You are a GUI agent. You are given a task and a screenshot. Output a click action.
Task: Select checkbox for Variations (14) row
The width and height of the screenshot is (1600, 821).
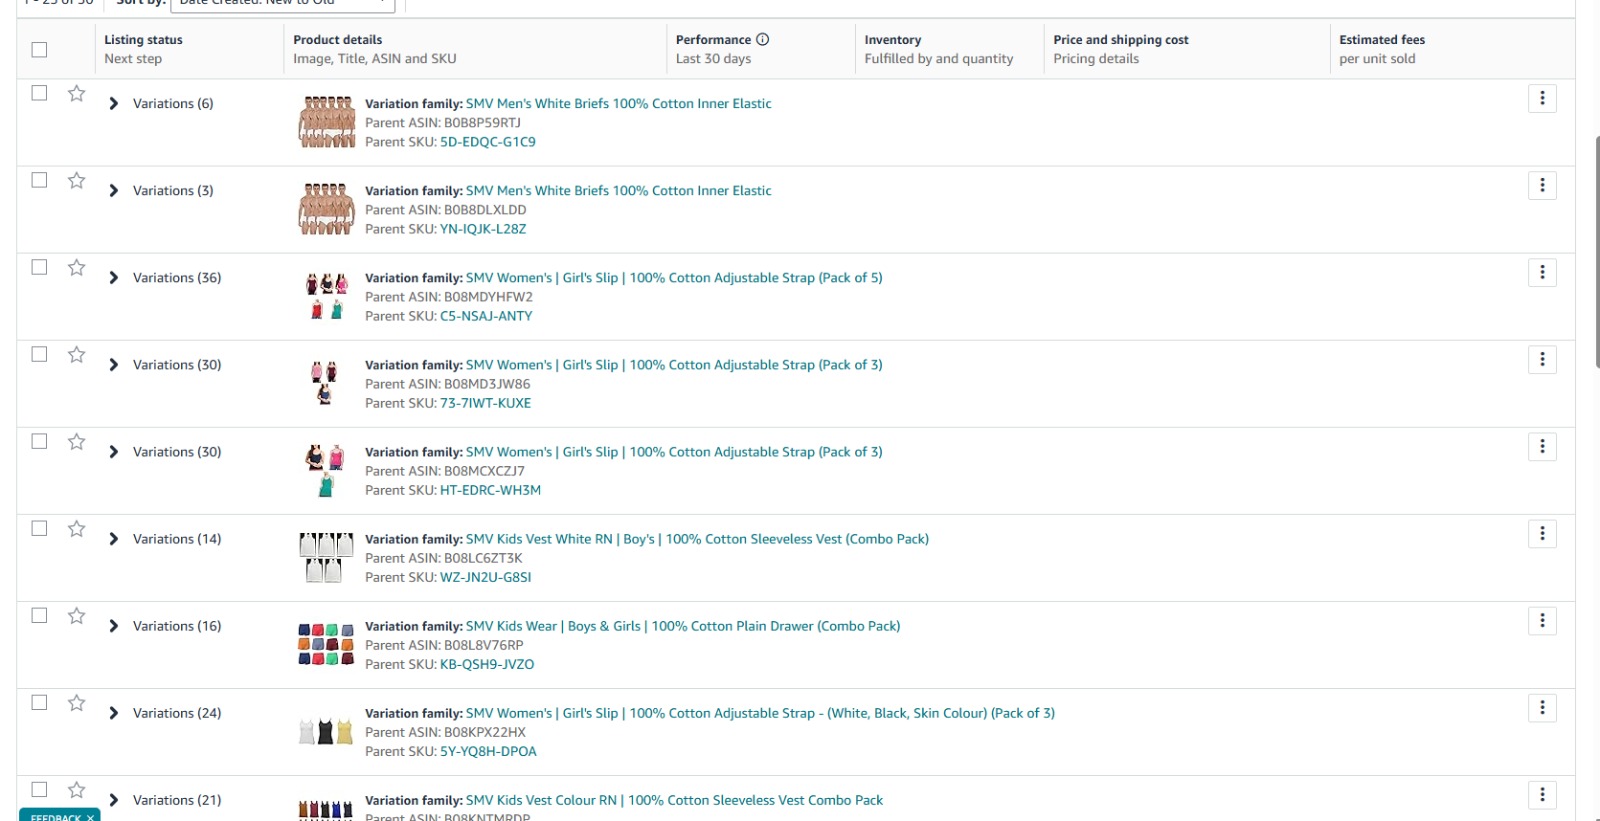39,529
